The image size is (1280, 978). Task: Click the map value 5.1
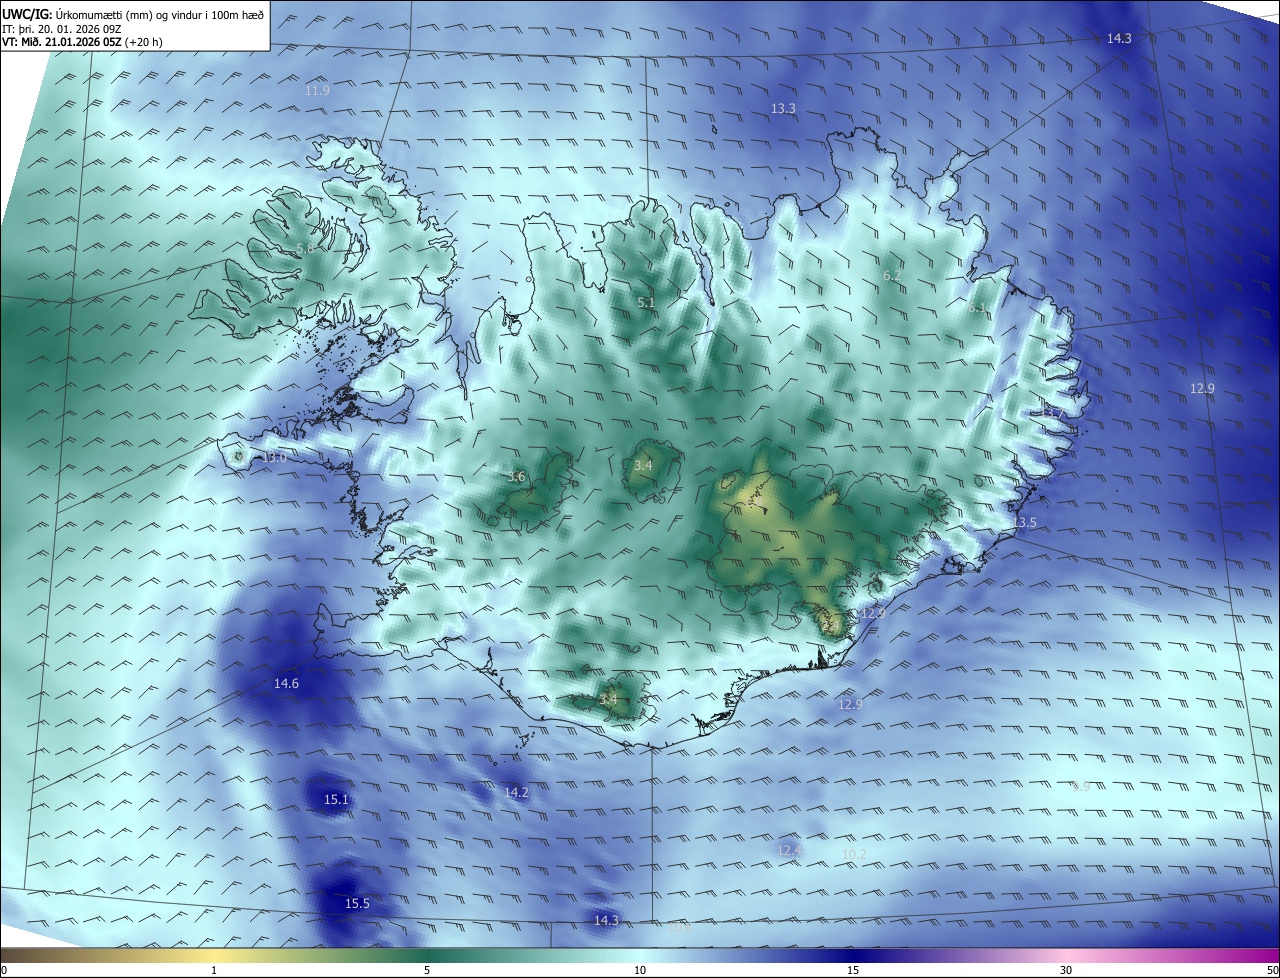(646, 302)
